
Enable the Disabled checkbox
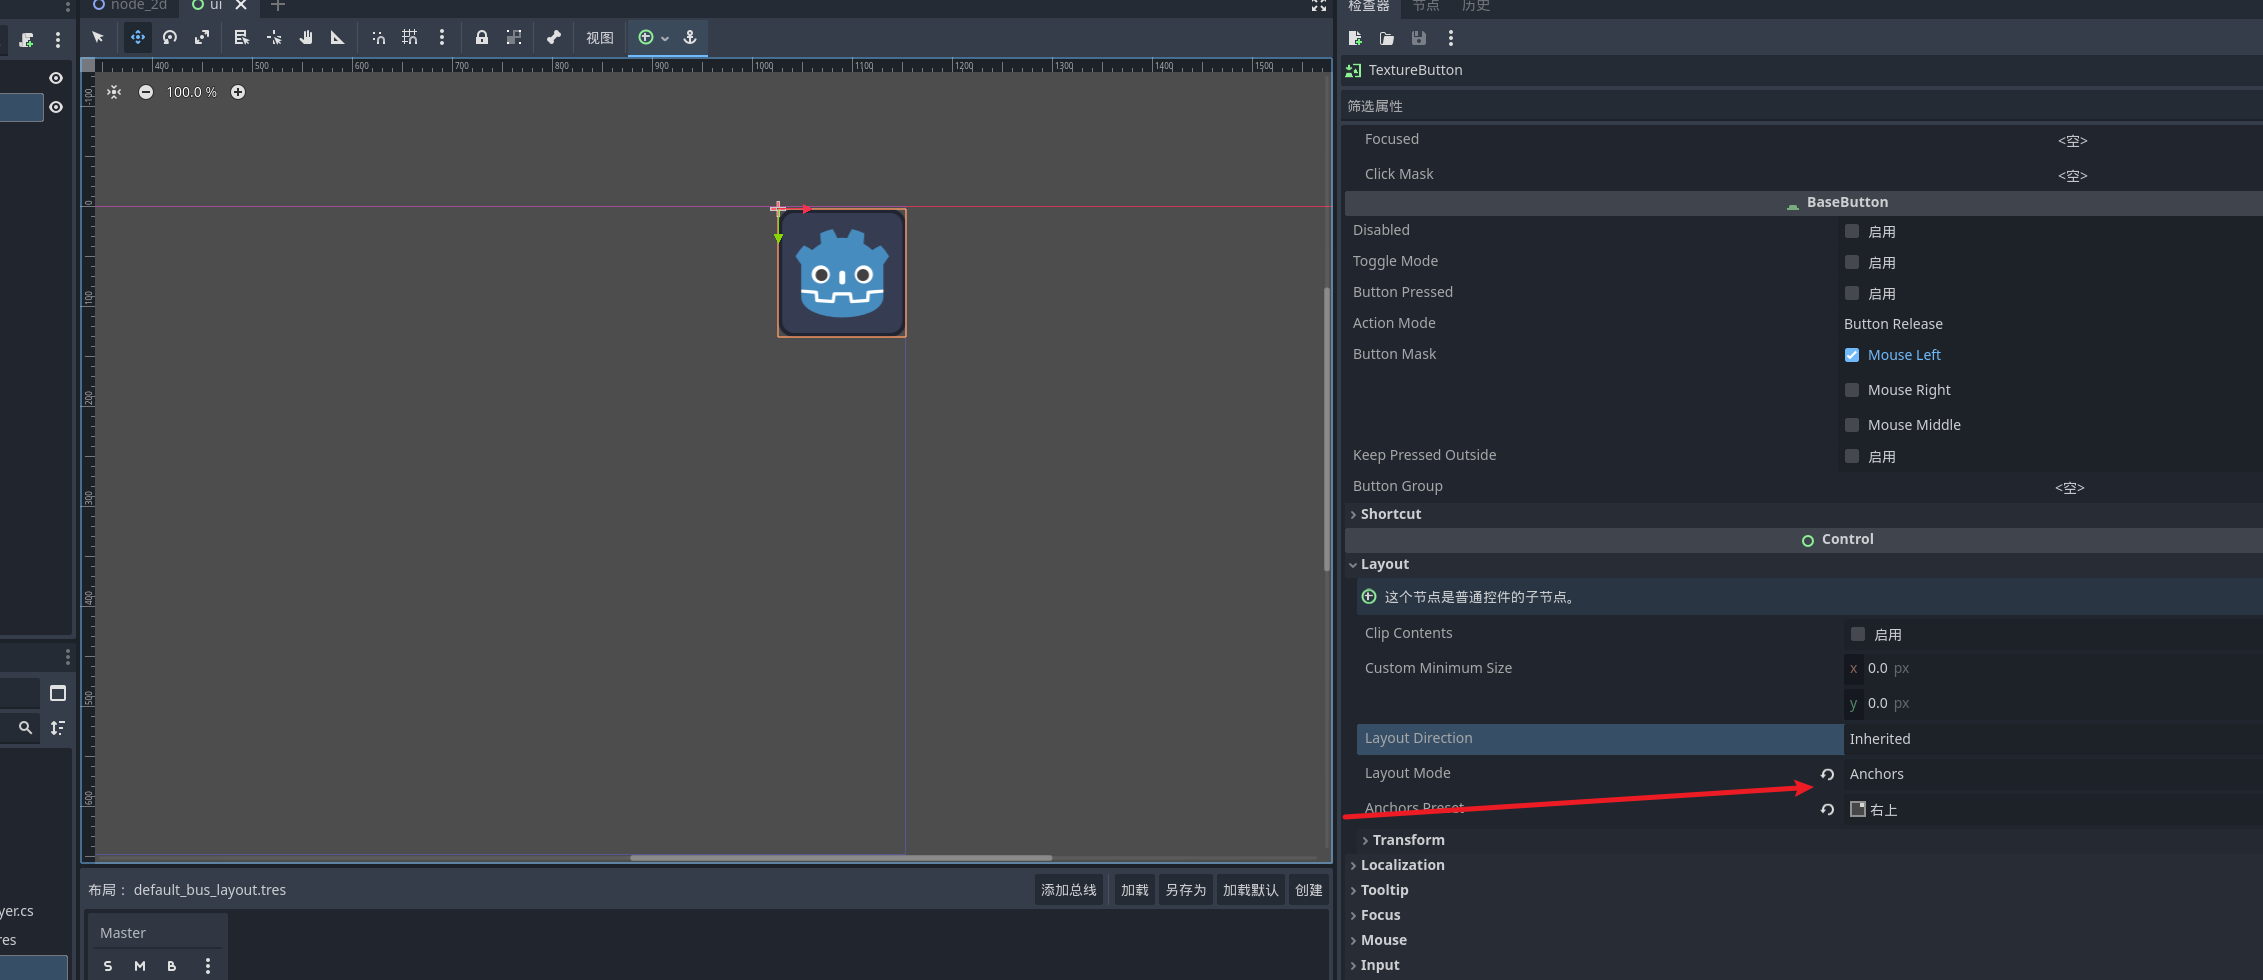coord(1852,231)
